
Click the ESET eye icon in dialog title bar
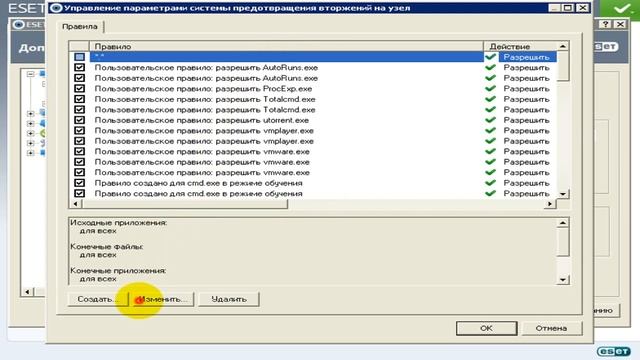[56, 8]
